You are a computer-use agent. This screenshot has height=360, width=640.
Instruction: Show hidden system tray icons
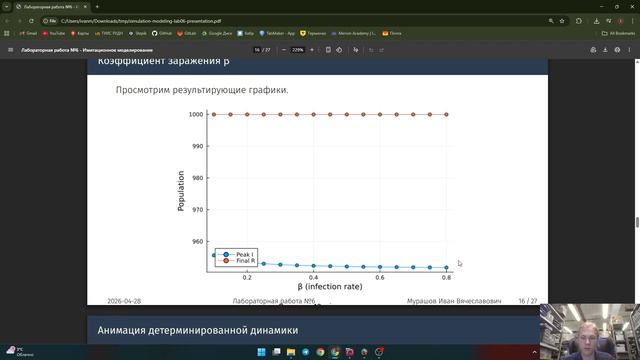pos(534,352)
